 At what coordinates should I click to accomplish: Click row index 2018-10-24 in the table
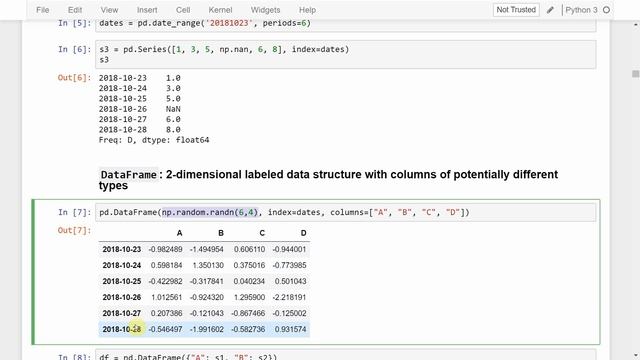point(122,265)
